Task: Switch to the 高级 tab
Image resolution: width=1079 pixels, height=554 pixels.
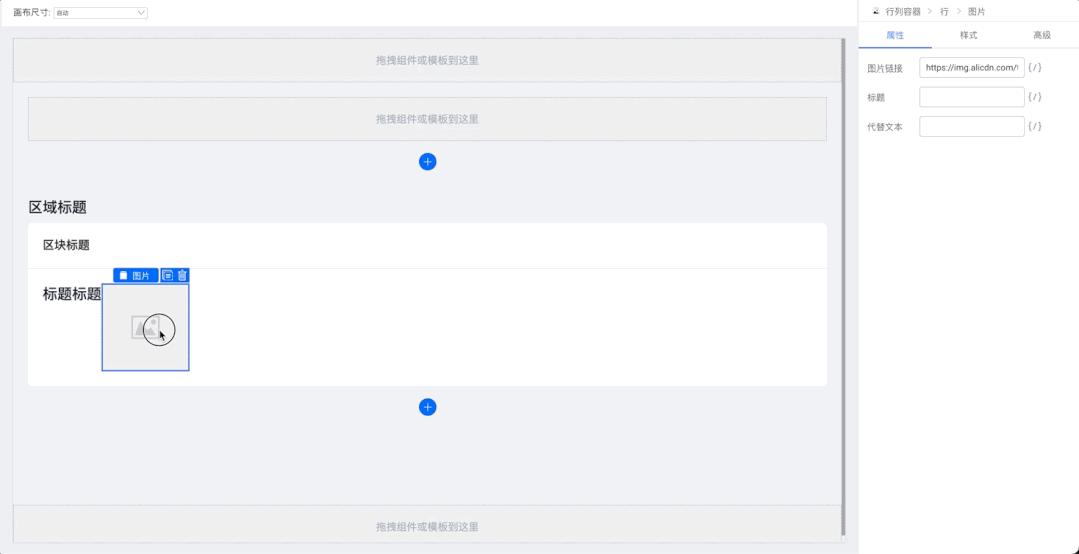Action: coord(1041,35)
